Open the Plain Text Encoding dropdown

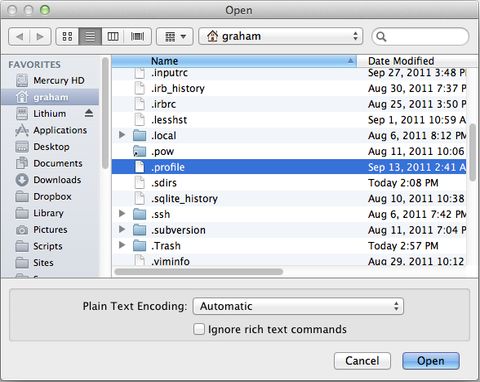(x=298, y=306)
